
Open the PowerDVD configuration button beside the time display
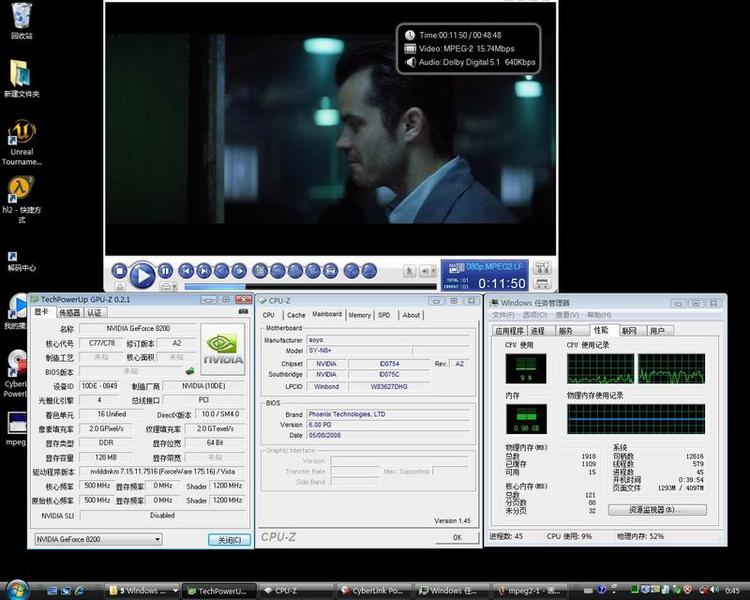click(x=542, y=267)
